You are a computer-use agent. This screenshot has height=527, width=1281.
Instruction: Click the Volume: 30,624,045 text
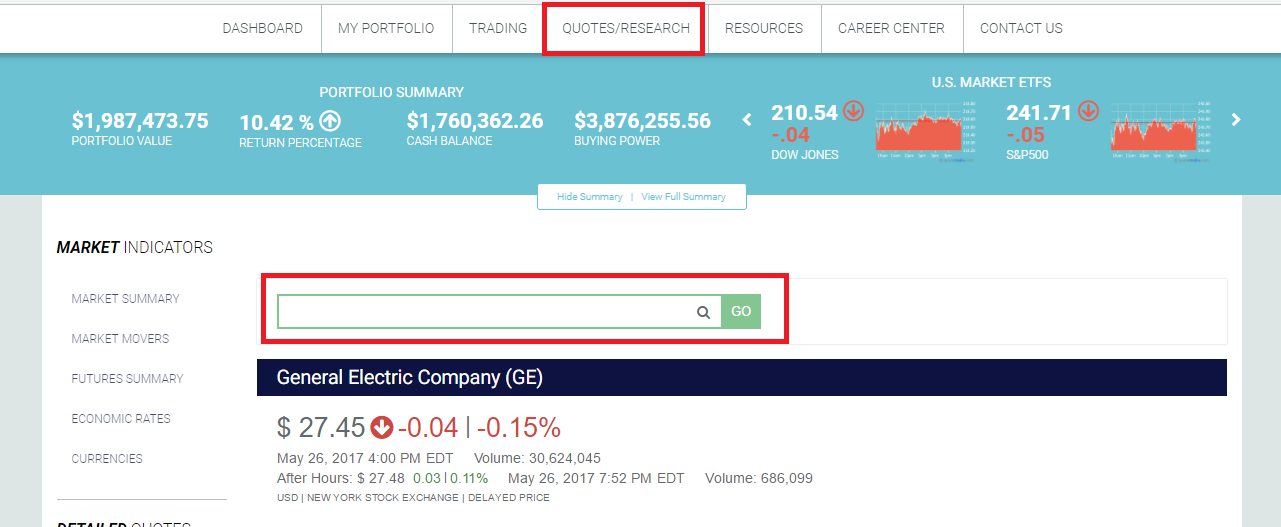[537, 459]
